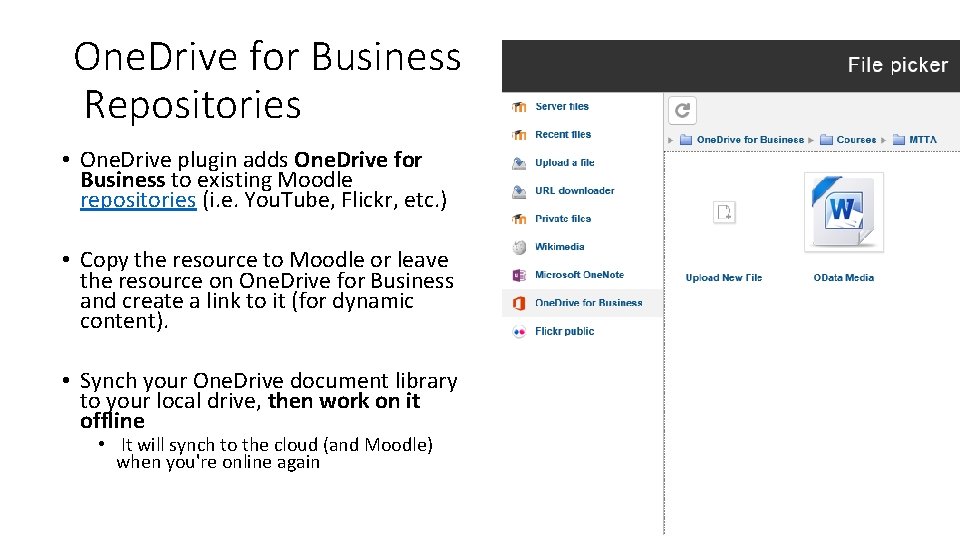Select Server files repository
960x540 pixels.
coord(562,107)
